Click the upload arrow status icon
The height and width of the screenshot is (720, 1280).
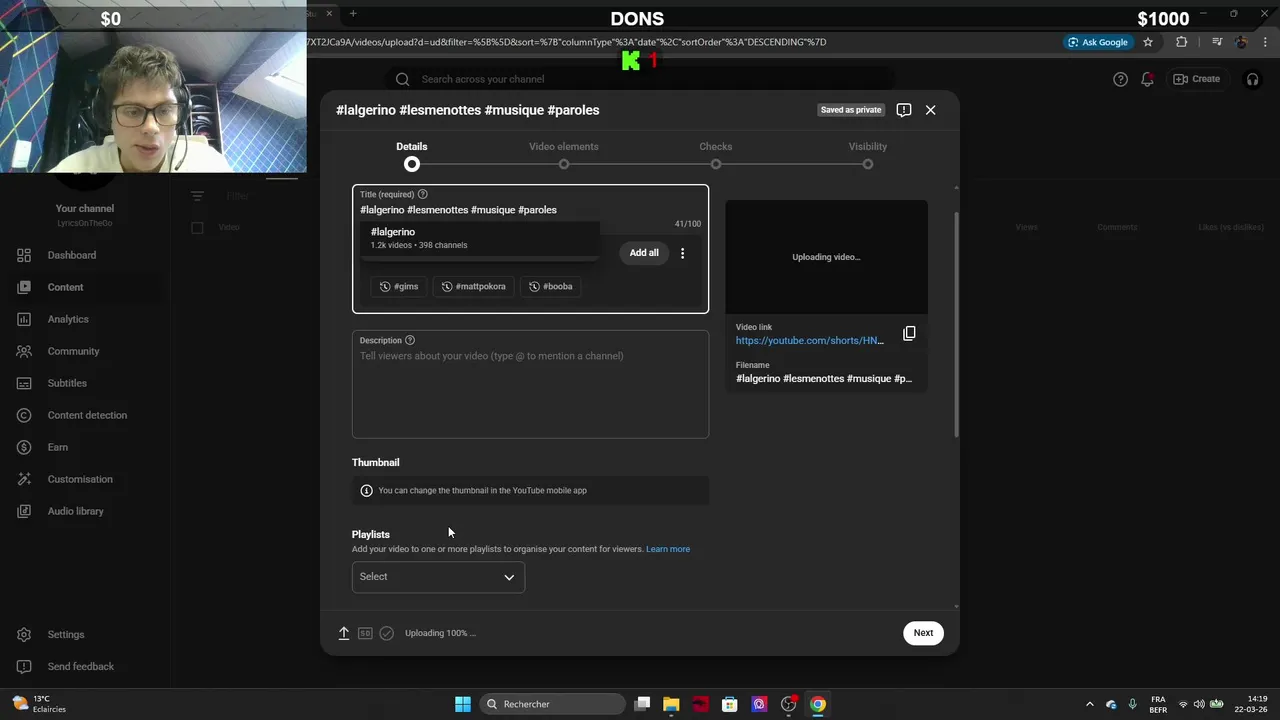(344, 633)
